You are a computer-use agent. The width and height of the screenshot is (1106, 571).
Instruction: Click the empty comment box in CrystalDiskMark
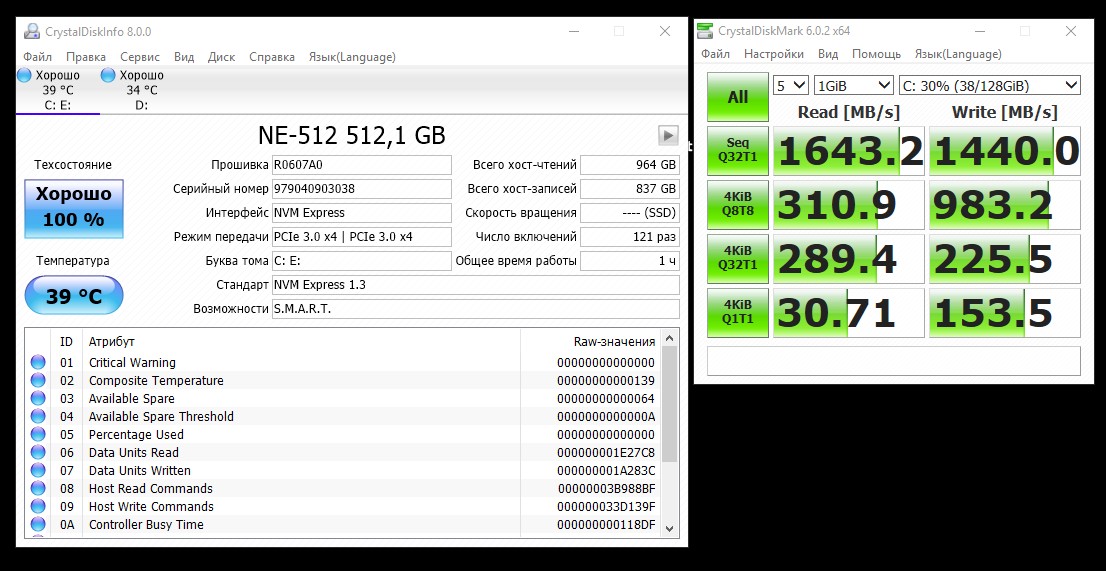pos(894,360)
